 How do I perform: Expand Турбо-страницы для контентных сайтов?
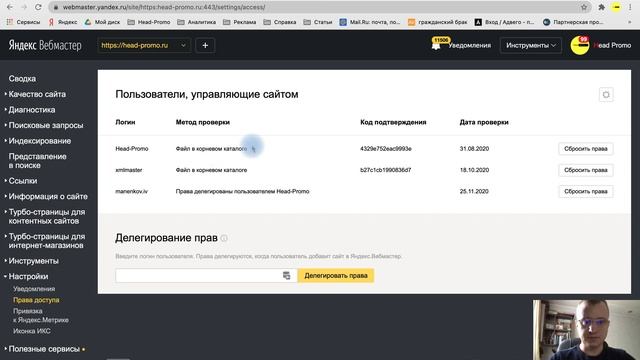click(x=47, y=216)
